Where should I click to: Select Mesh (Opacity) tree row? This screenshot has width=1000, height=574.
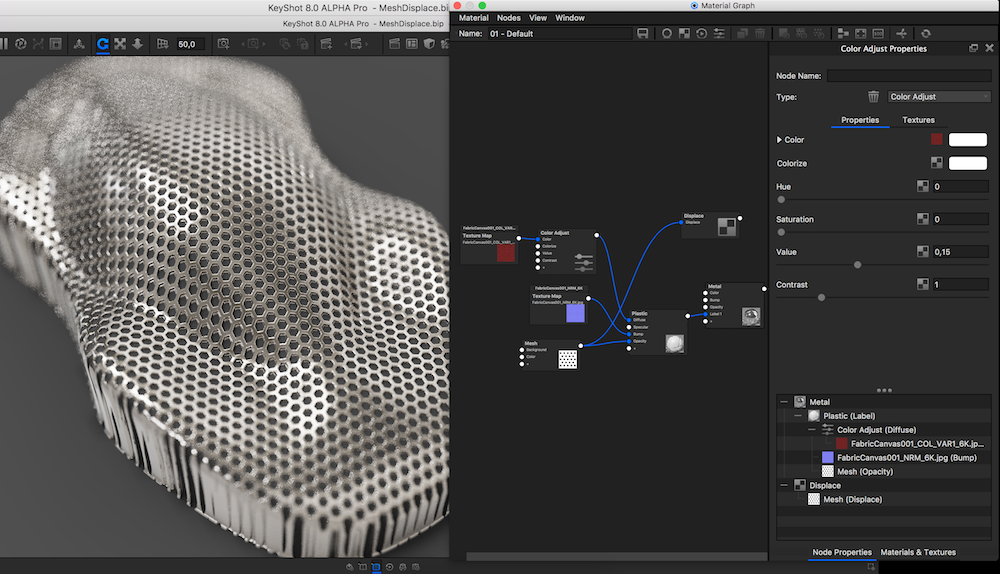[884, 472]
